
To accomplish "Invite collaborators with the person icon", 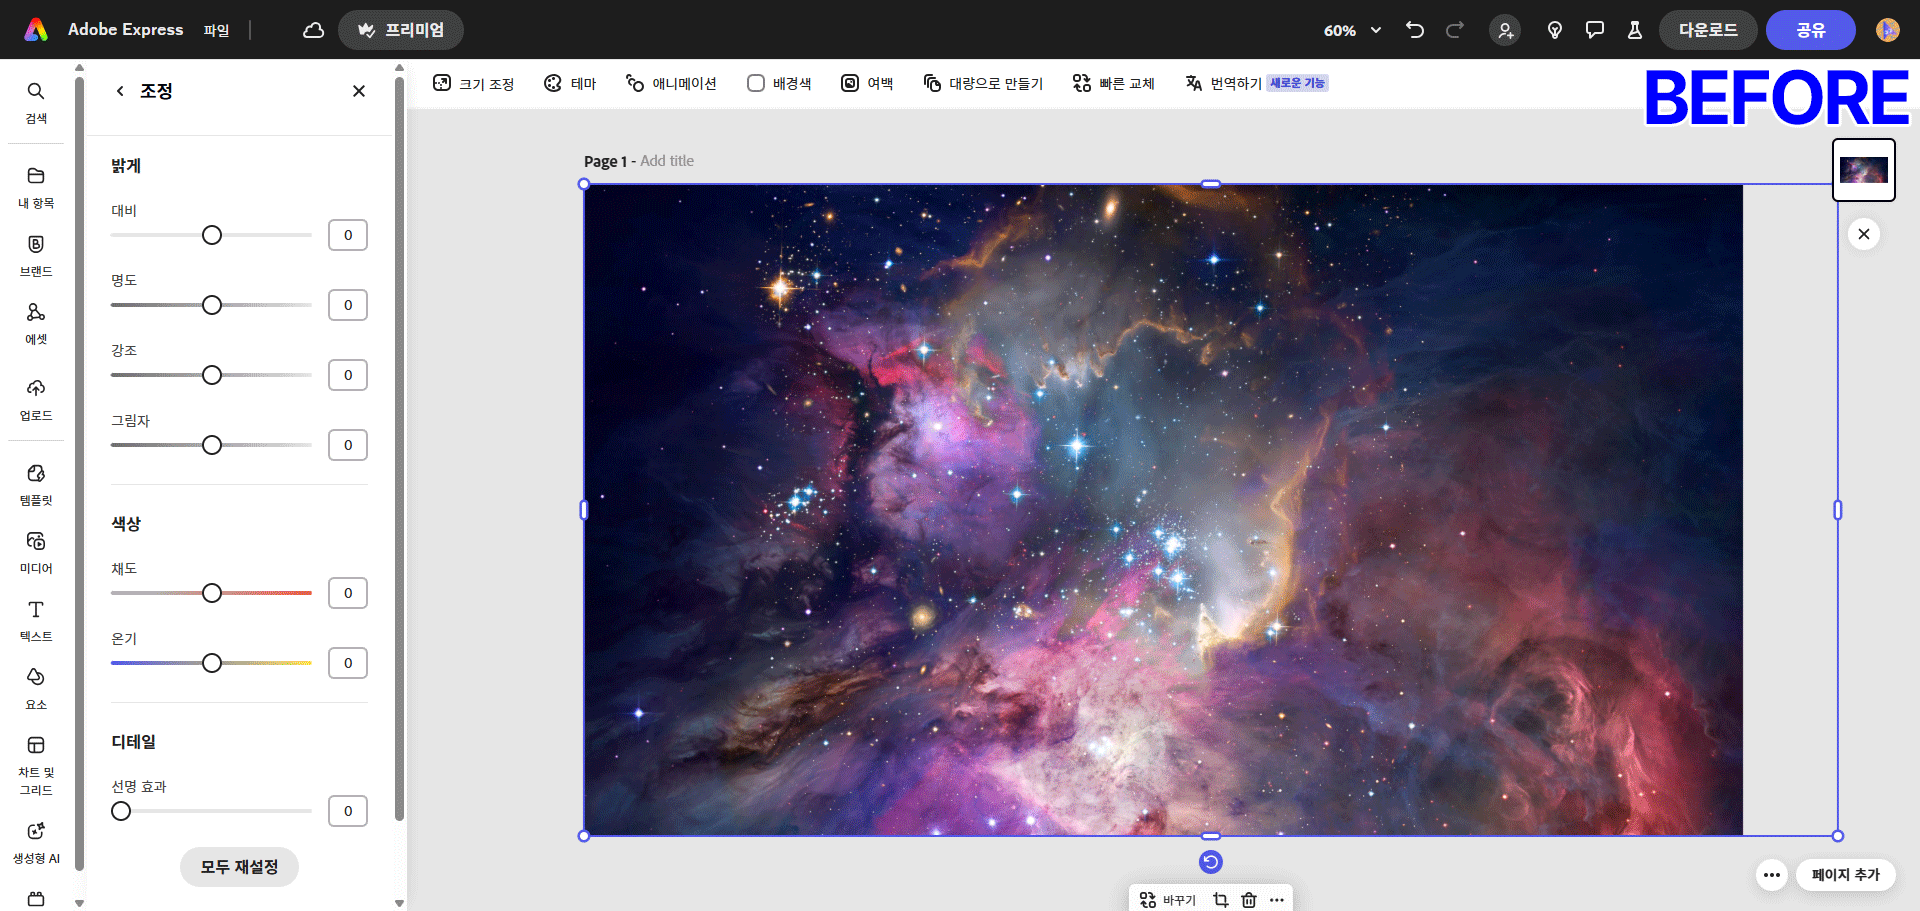I will (x=1505, y=30).
